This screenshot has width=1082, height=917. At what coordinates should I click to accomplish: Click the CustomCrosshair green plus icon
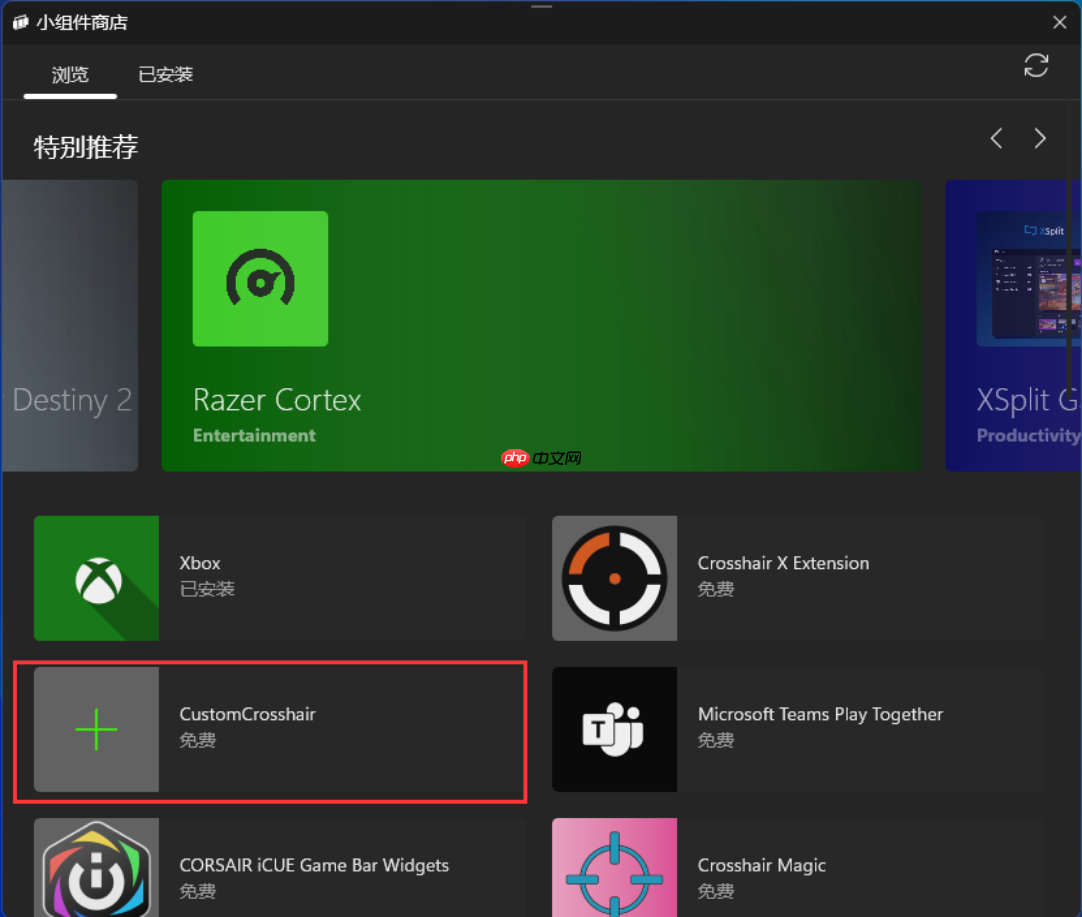[97, 729]
